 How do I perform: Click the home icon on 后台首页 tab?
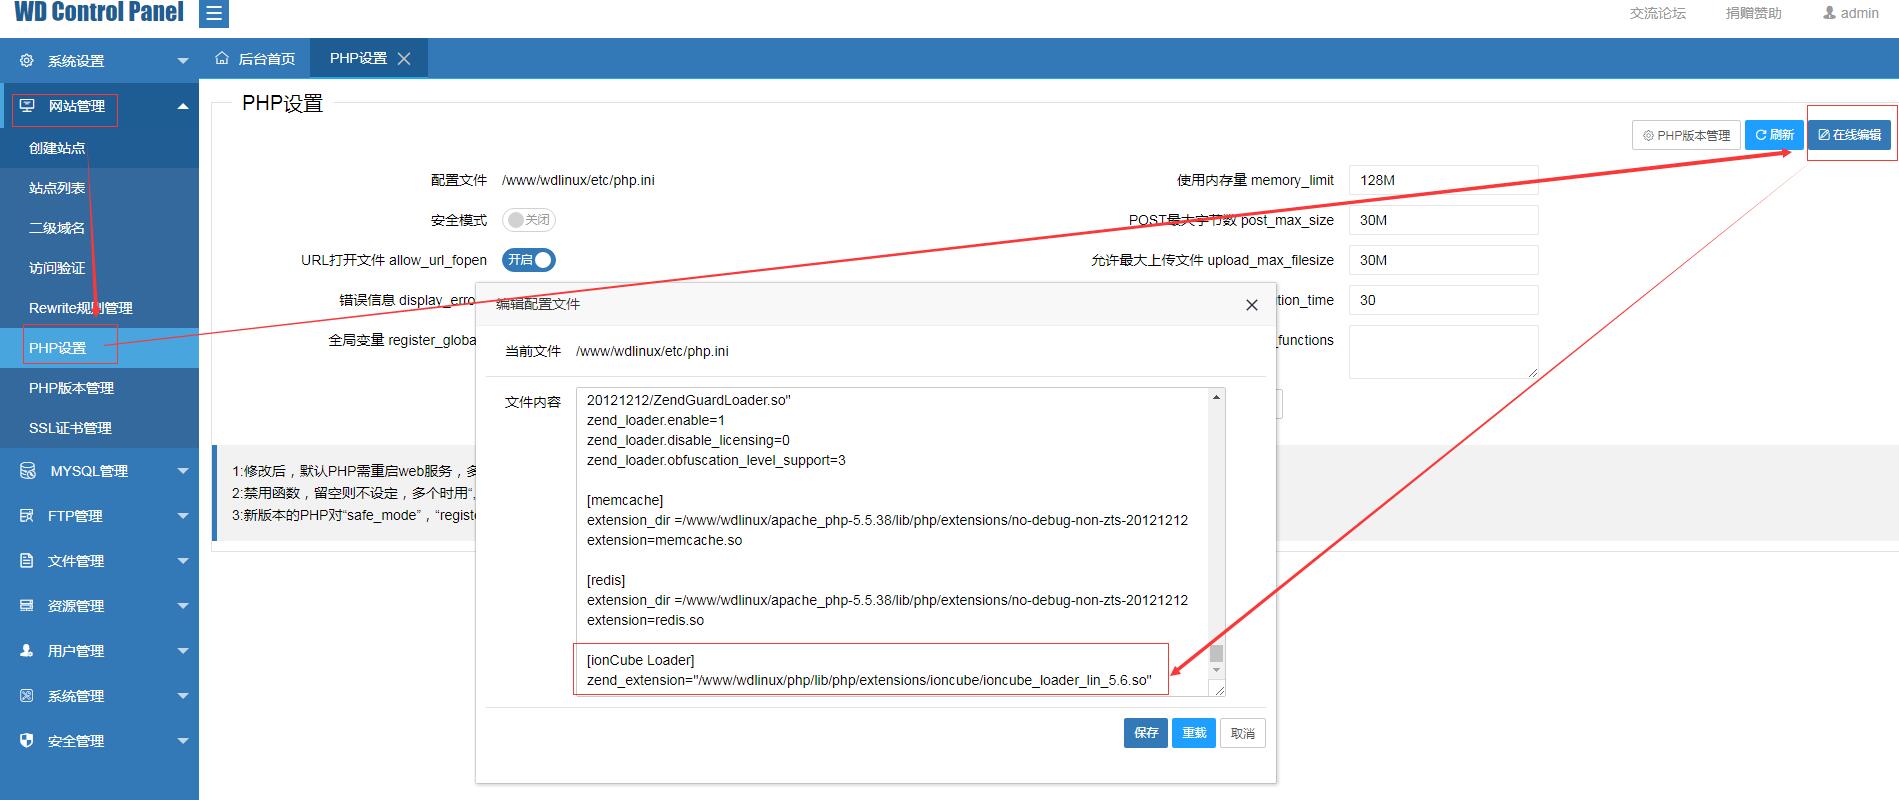222,59
